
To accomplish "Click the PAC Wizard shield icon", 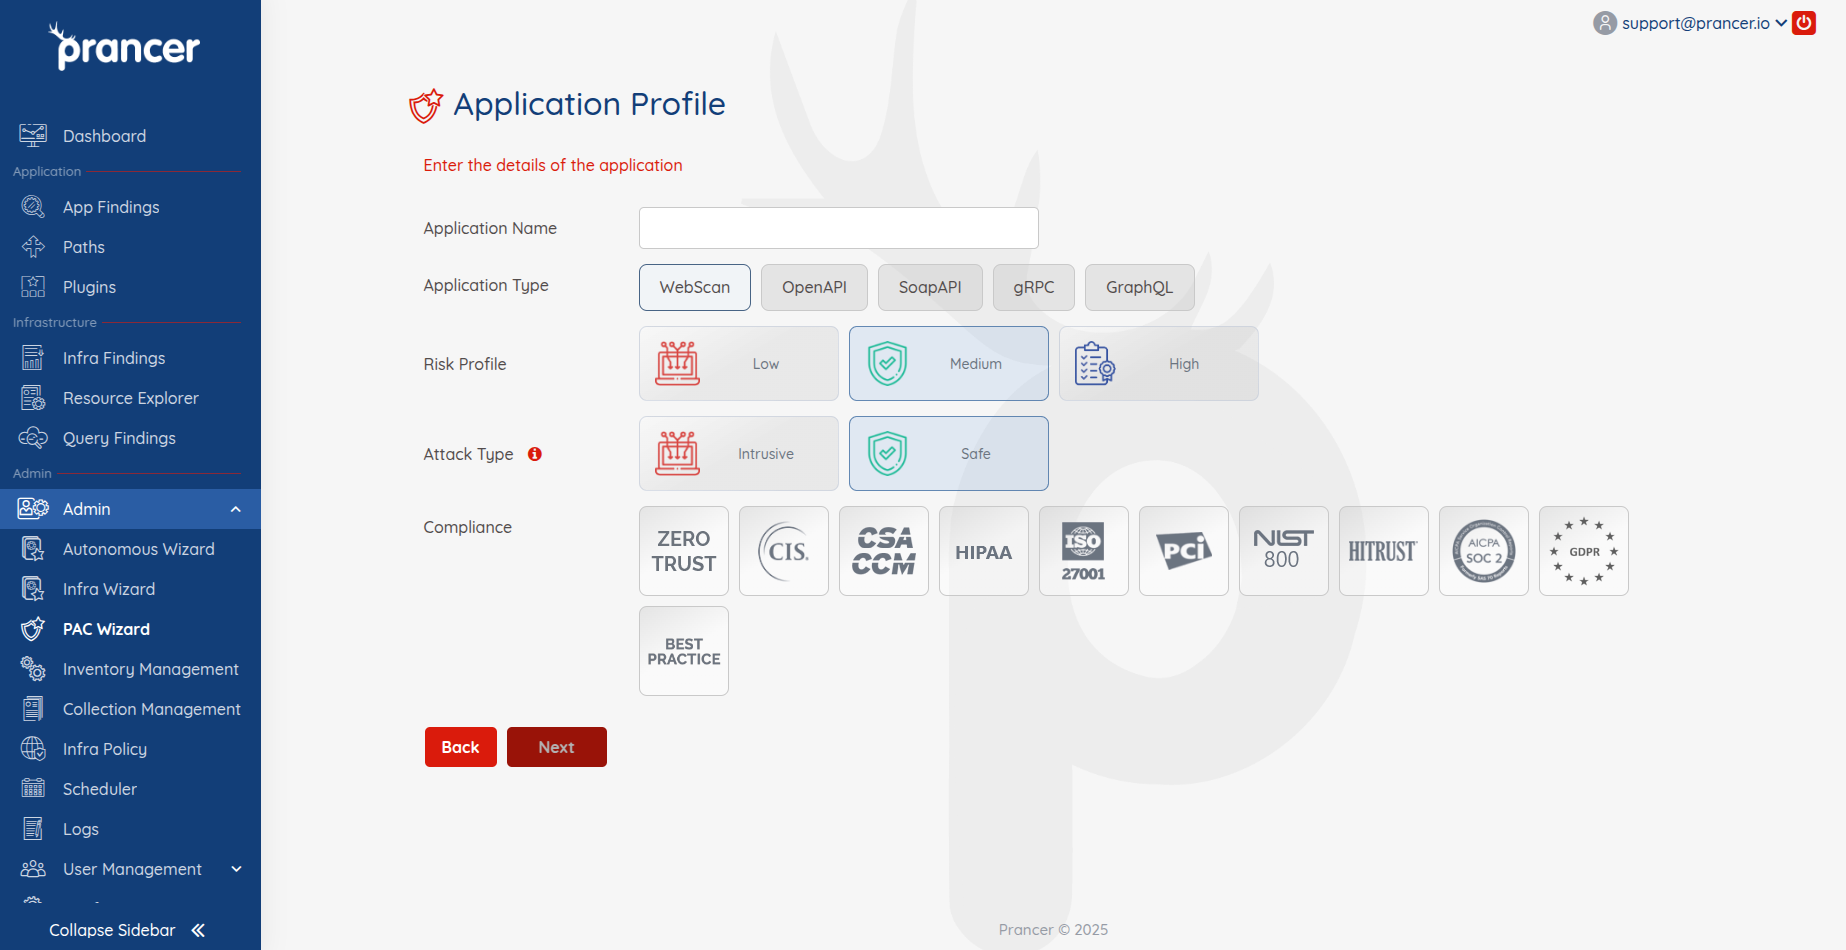I will 33,629.
